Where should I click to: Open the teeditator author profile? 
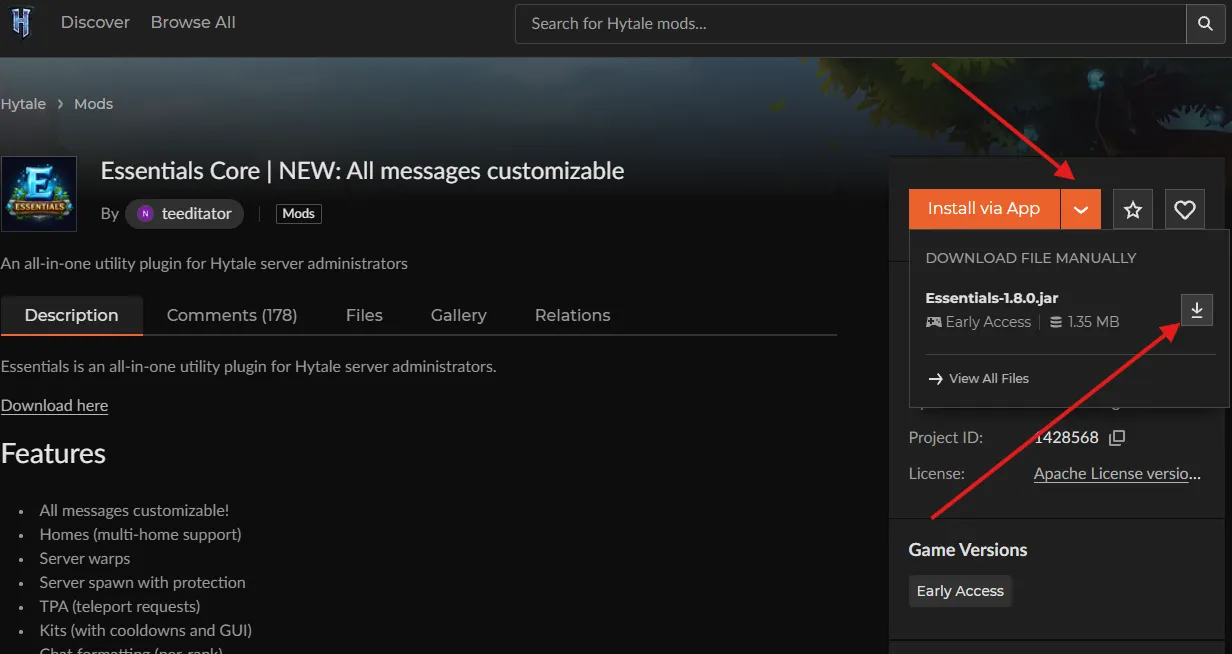(x=186, y=213)
